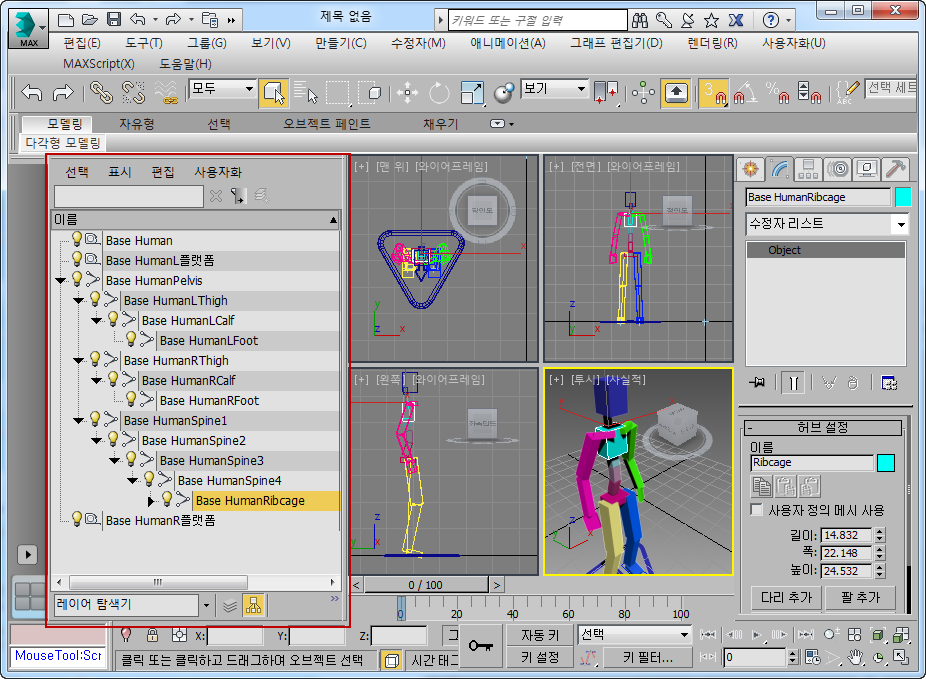Open the Hierarchy command panel tab
The width and height of the screenshot is (926, 679).
click(x=808, y=168)
